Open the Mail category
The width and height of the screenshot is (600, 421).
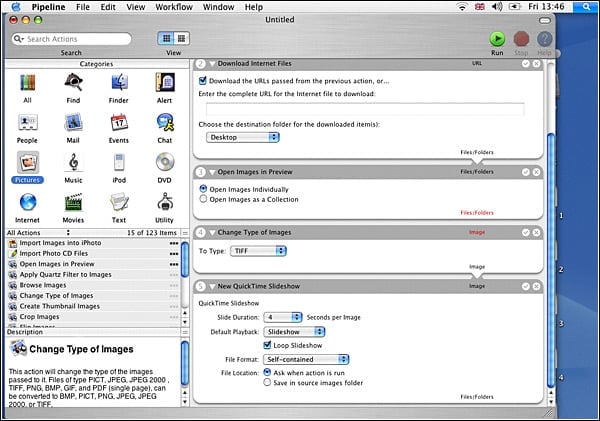(x=73, y=123)
